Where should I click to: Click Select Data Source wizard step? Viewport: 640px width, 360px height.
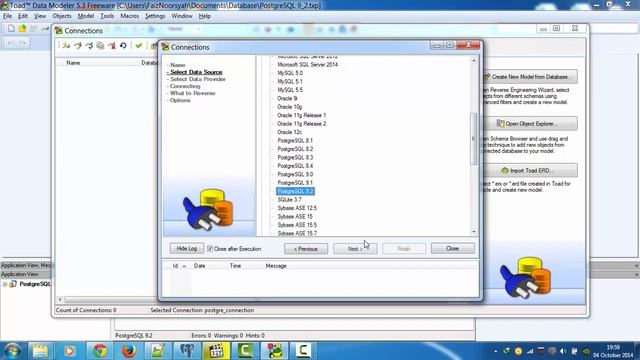196,72
